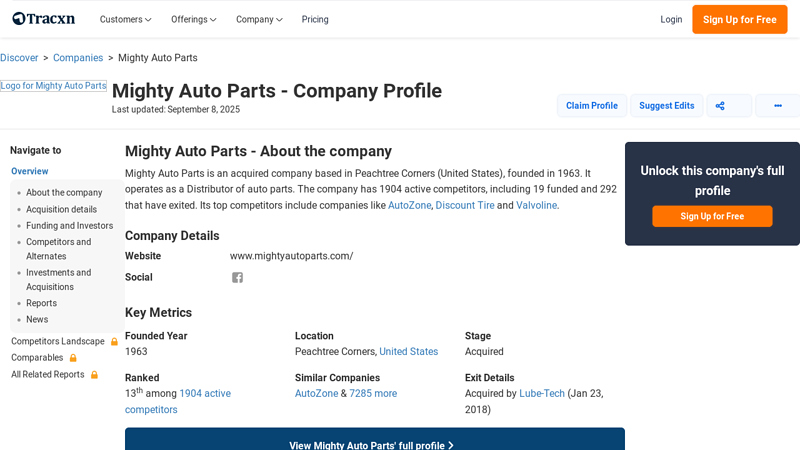Jump to Acquisition details section

(61, 209)
